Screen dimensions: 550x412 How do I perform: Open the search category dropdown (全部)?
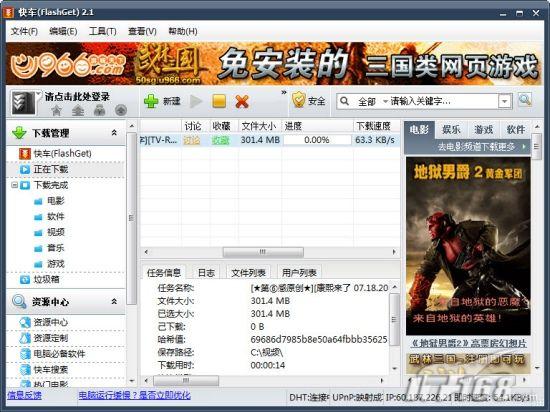coord(373,102)
